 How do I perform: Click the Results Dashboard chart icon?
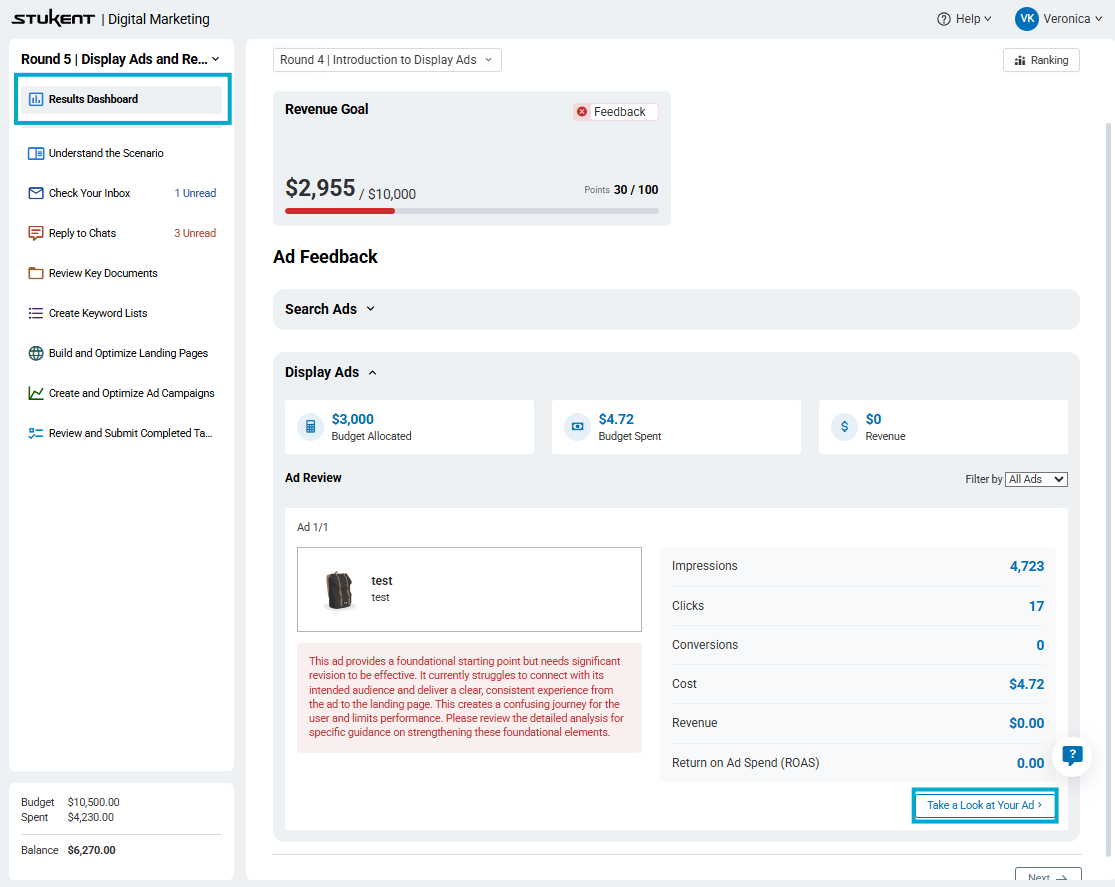coord(36,100)
